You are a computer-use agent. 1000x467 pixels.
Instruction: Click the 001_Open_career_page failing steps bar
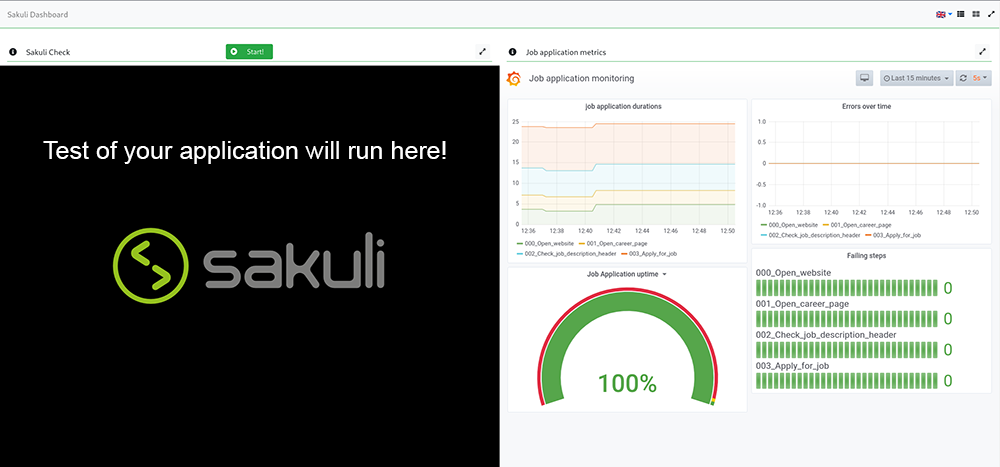pos(846,318)
